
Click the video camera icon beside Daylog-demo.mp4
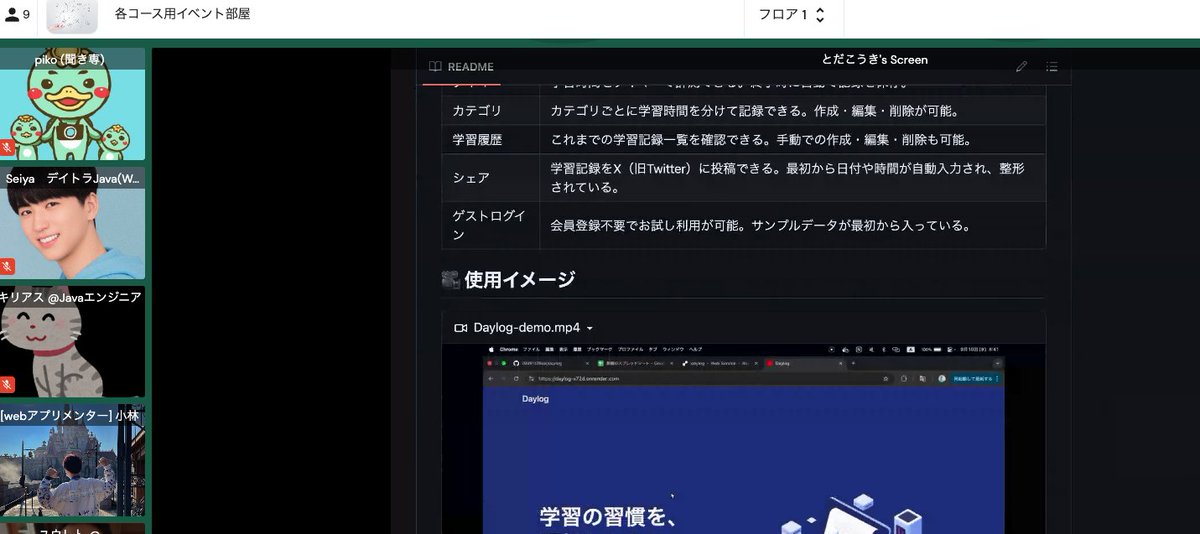[x=461, y=328]
